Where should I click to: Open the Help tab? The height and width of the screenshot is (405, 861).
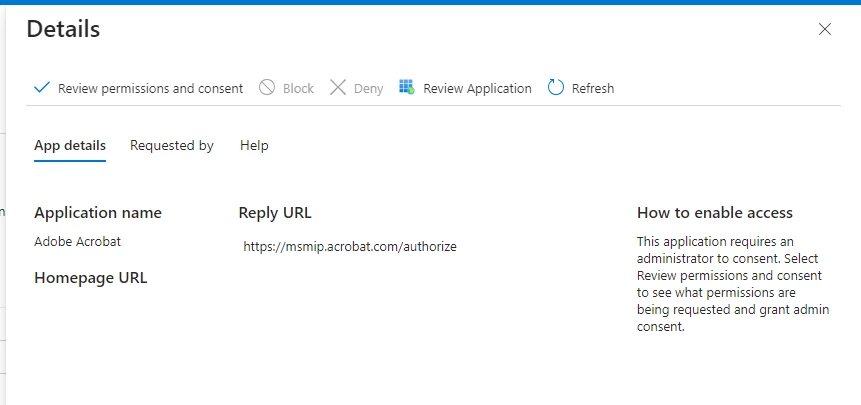pyautogui.click(x=254, y=145)
